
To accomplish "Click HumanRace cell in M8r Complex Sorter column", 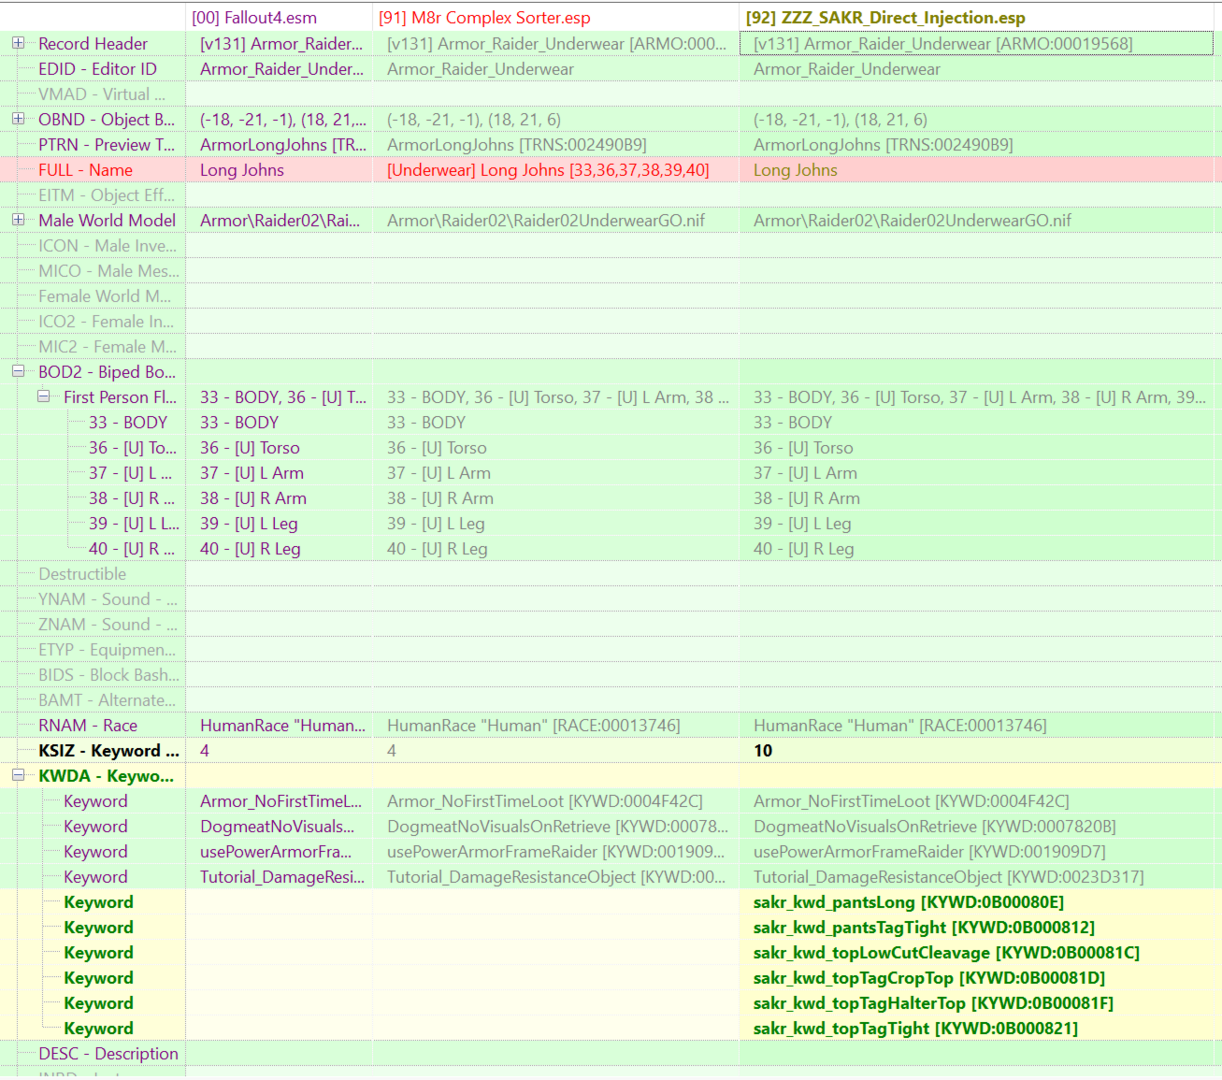I will pos(533,726).
